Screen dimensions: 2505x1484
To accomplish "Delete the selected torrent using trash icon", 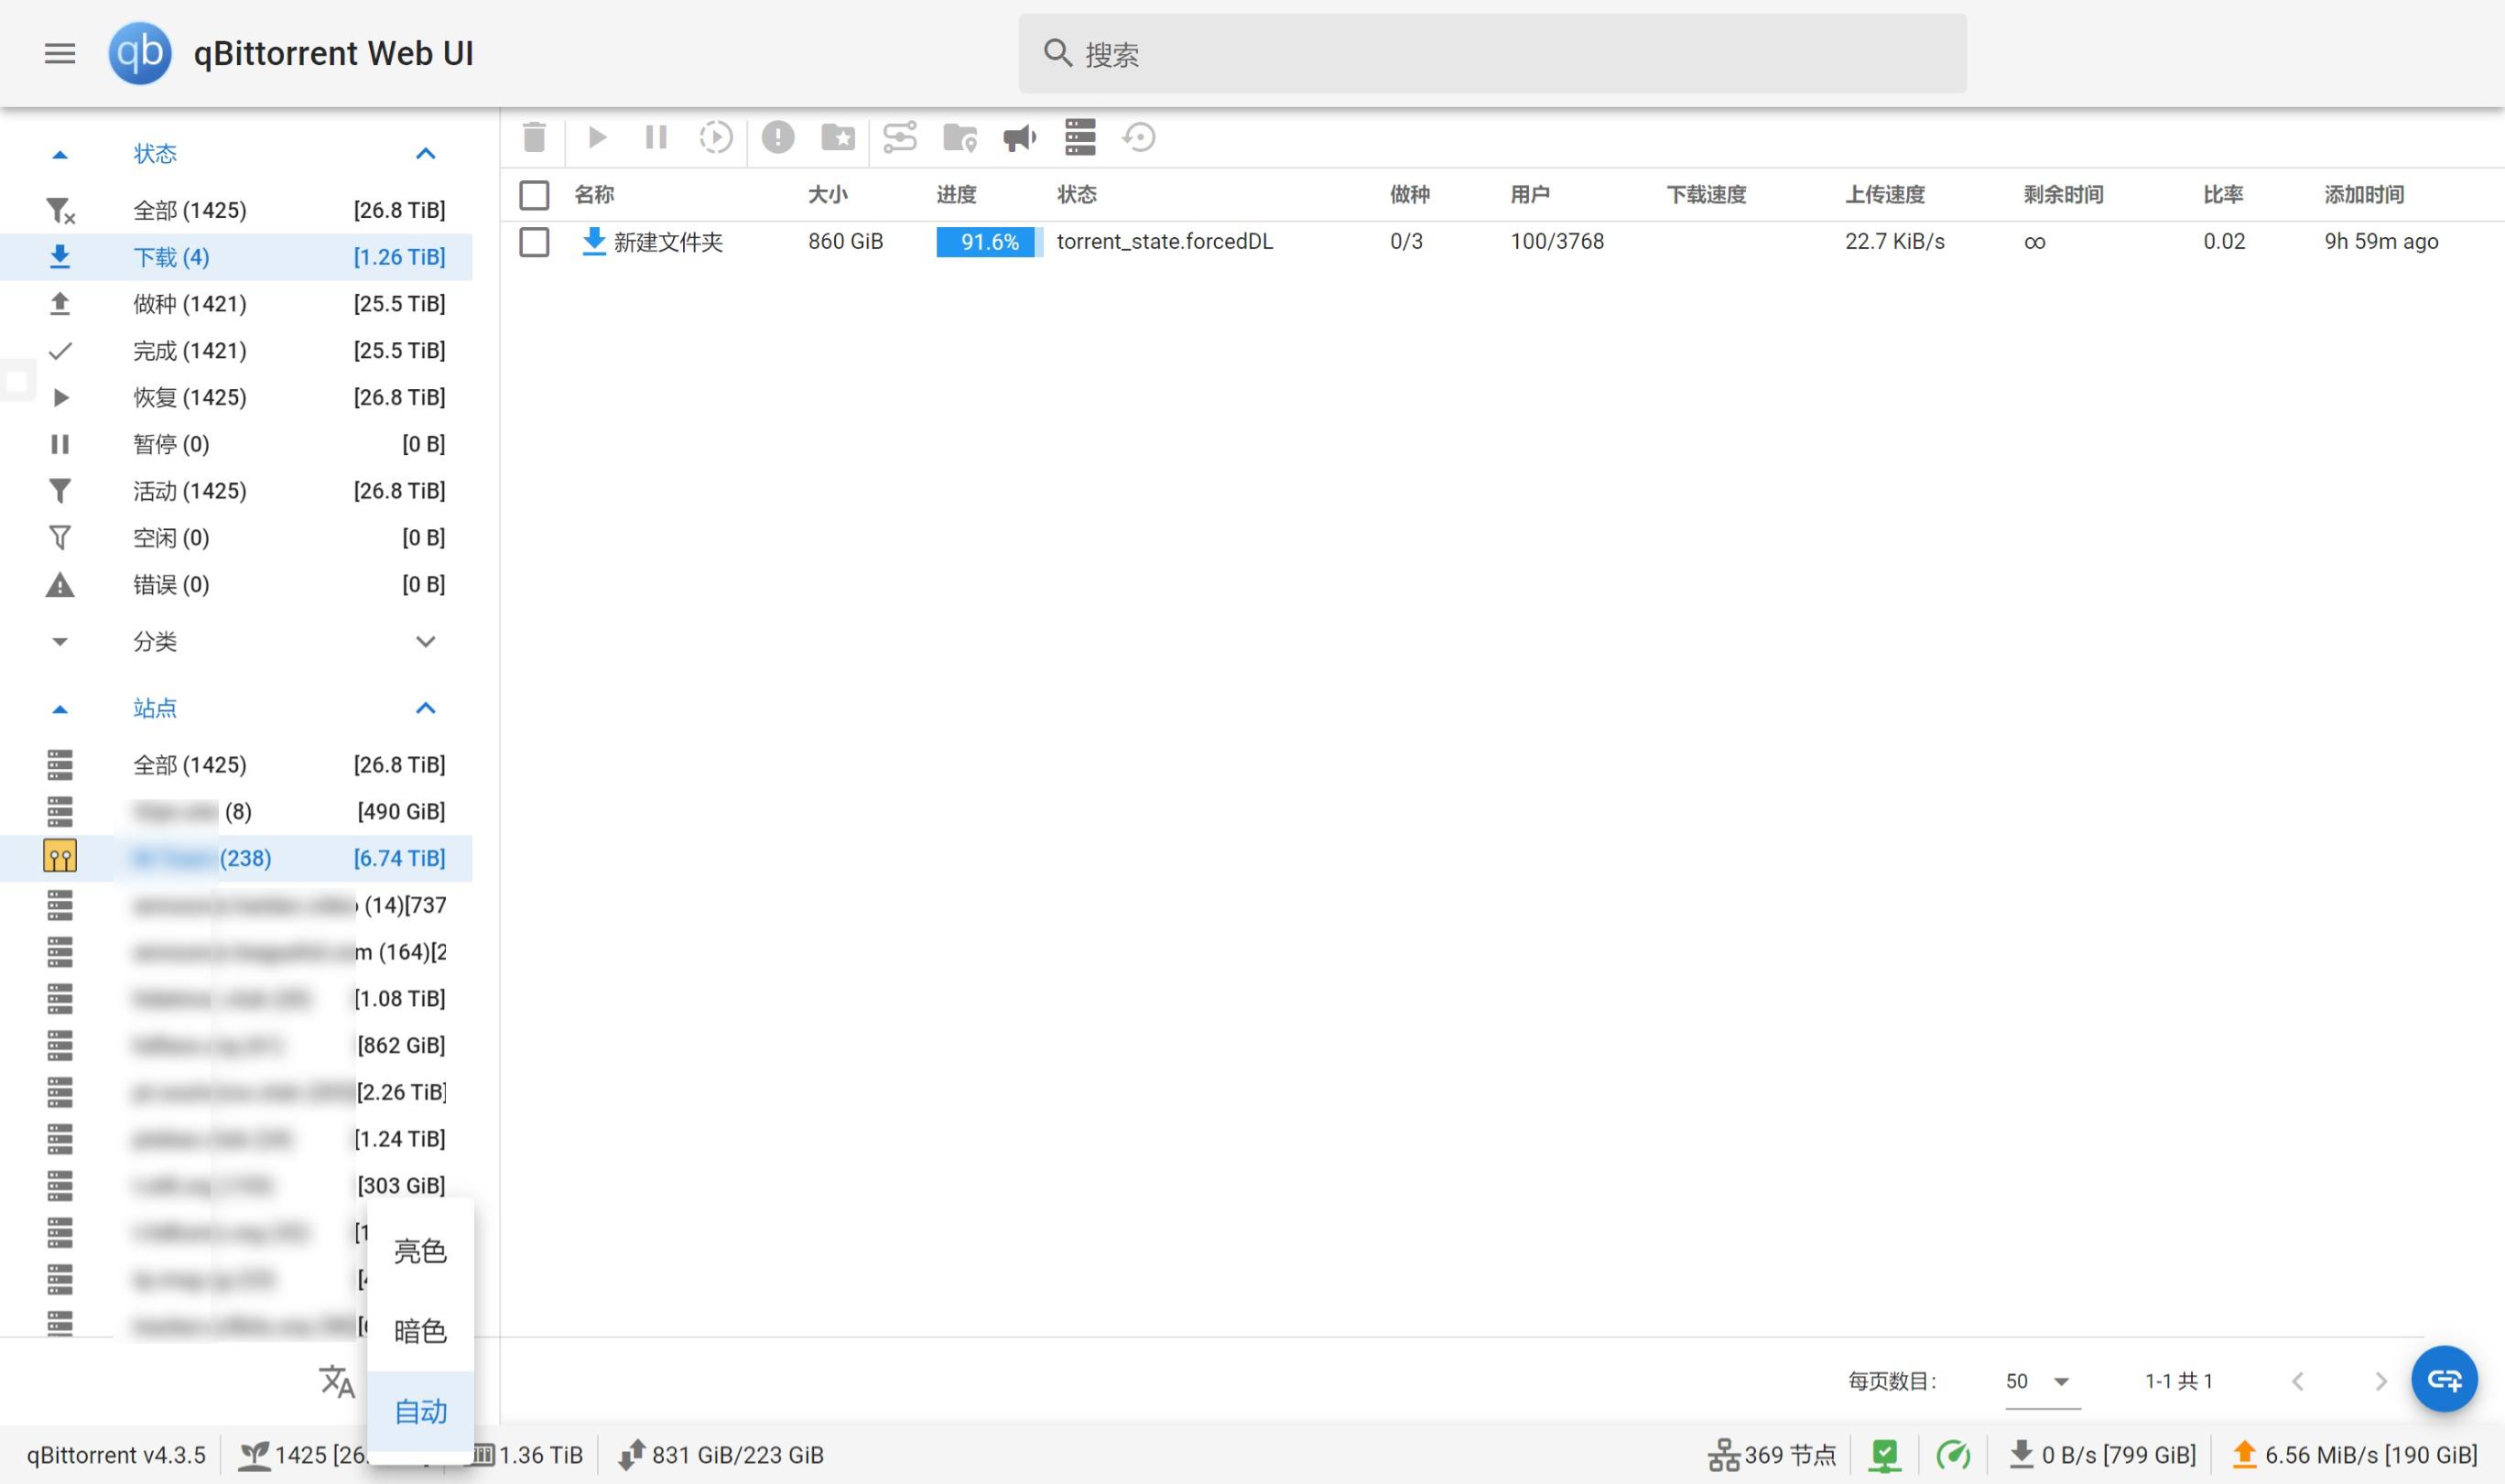I will coord(535,138).
